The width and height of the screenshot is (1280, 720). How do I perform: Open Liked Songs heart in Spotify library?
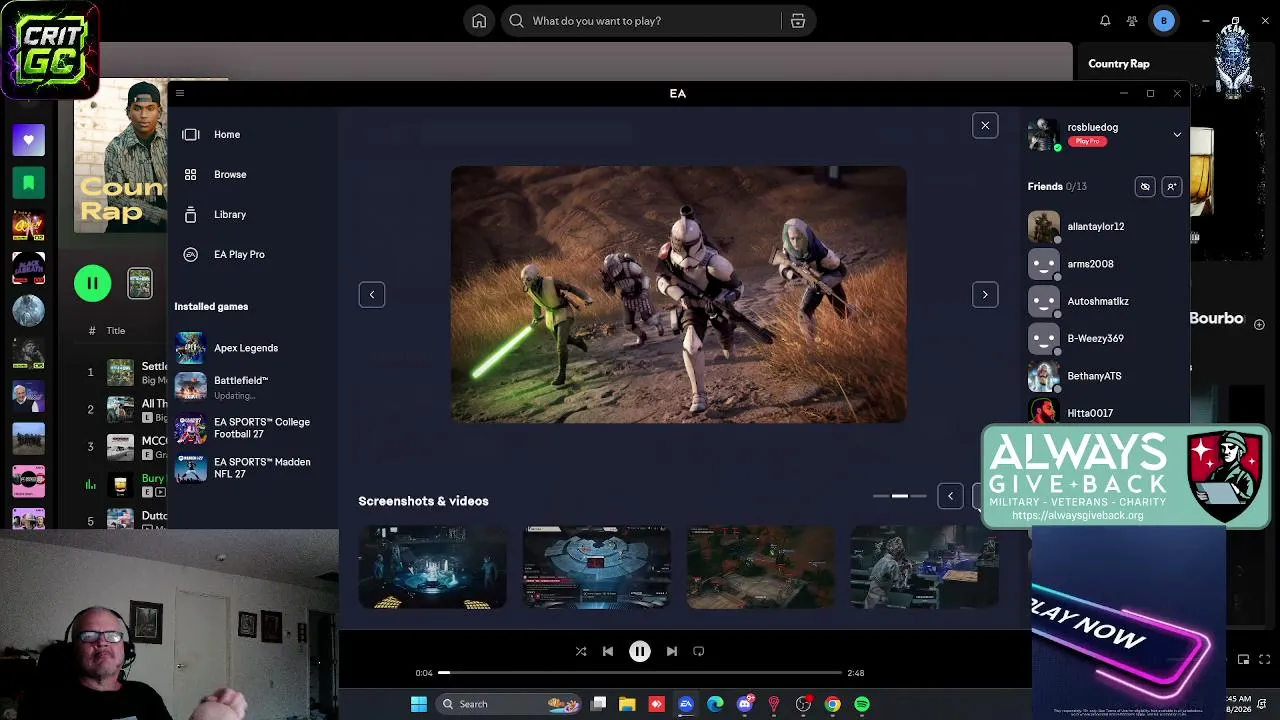tap(28, 140)
